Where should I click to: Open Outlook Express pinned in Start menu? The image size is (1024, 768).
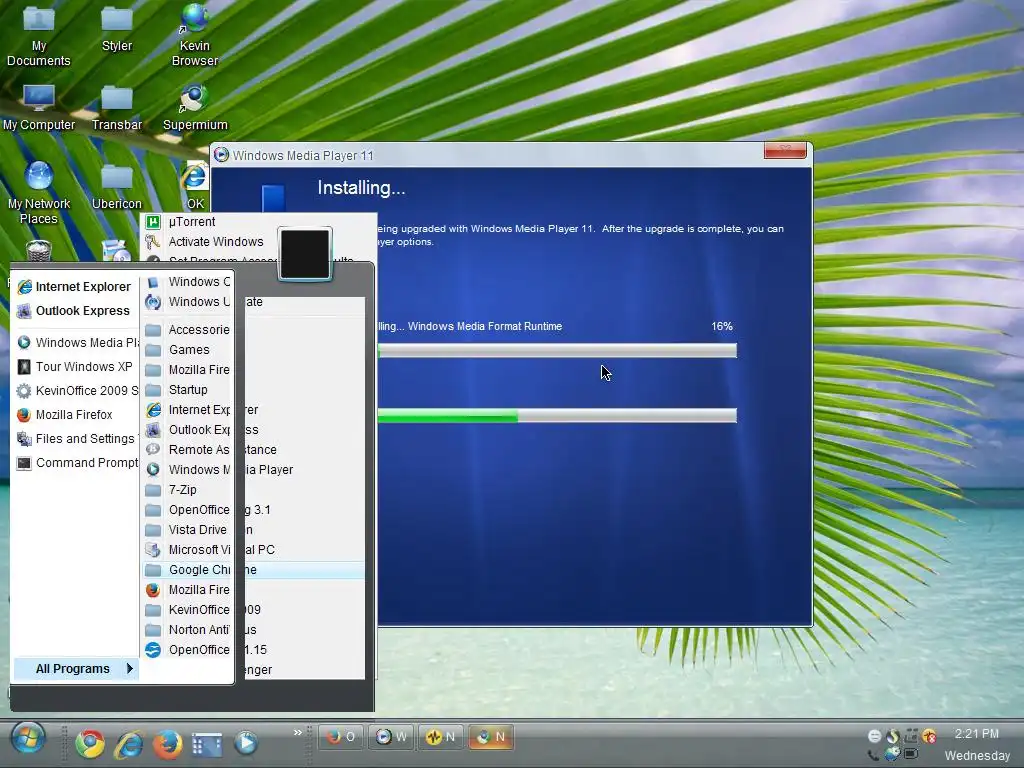click(74, 311)
